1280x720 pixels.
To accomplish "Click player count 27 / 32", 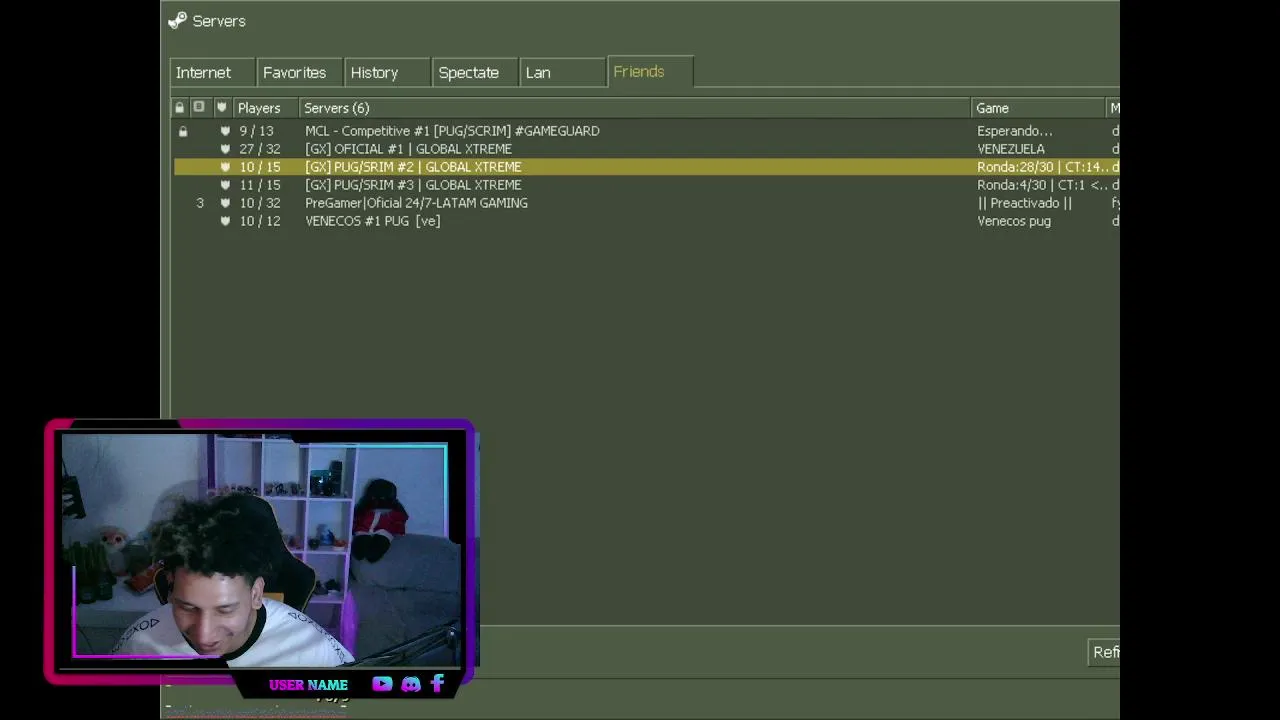I will point(260,149).
